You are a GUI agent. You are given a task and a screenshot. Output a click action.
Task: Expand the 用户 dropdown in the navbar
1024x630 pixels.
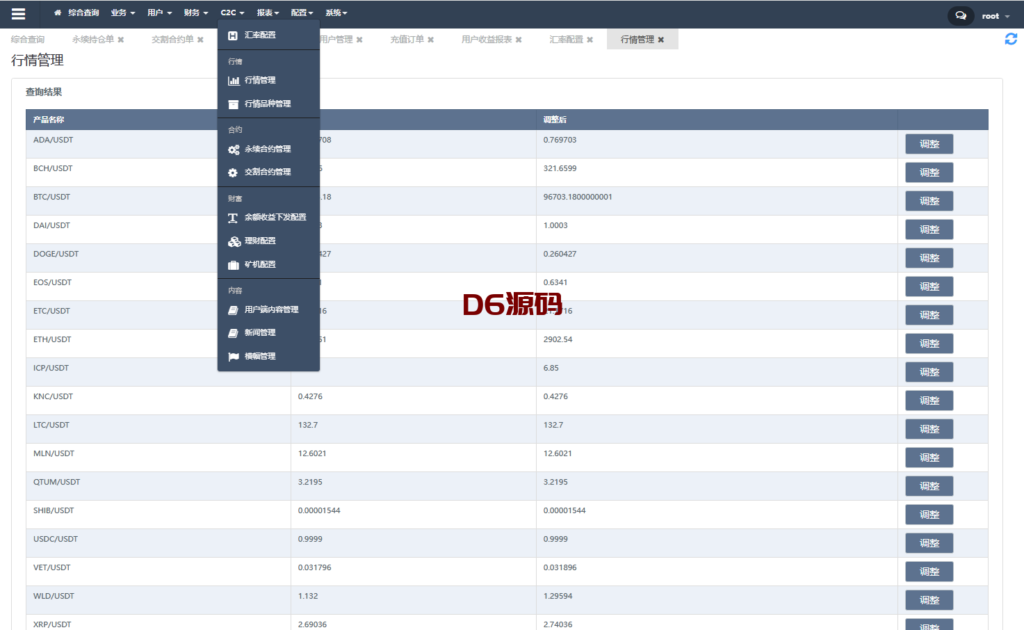tap(159, 13)
